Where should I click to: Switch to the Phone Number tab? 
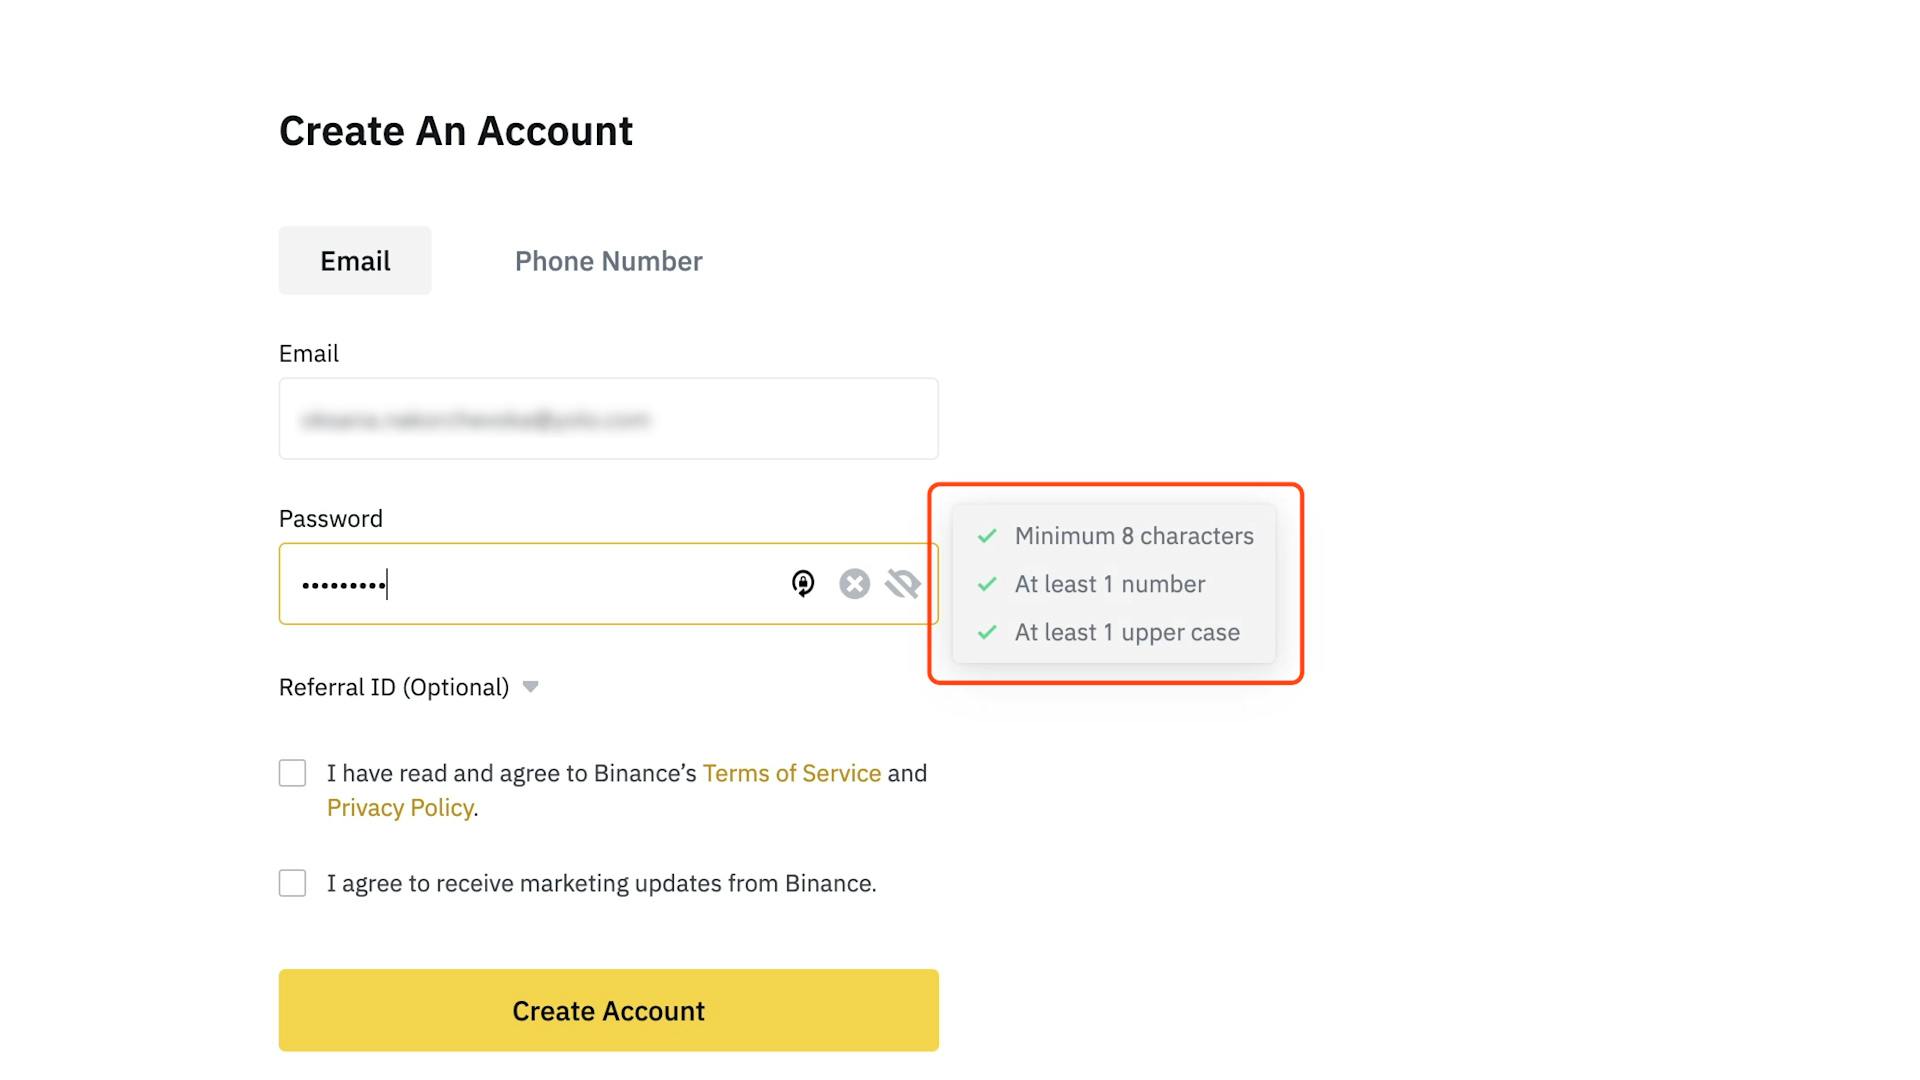tap(608, 261)
